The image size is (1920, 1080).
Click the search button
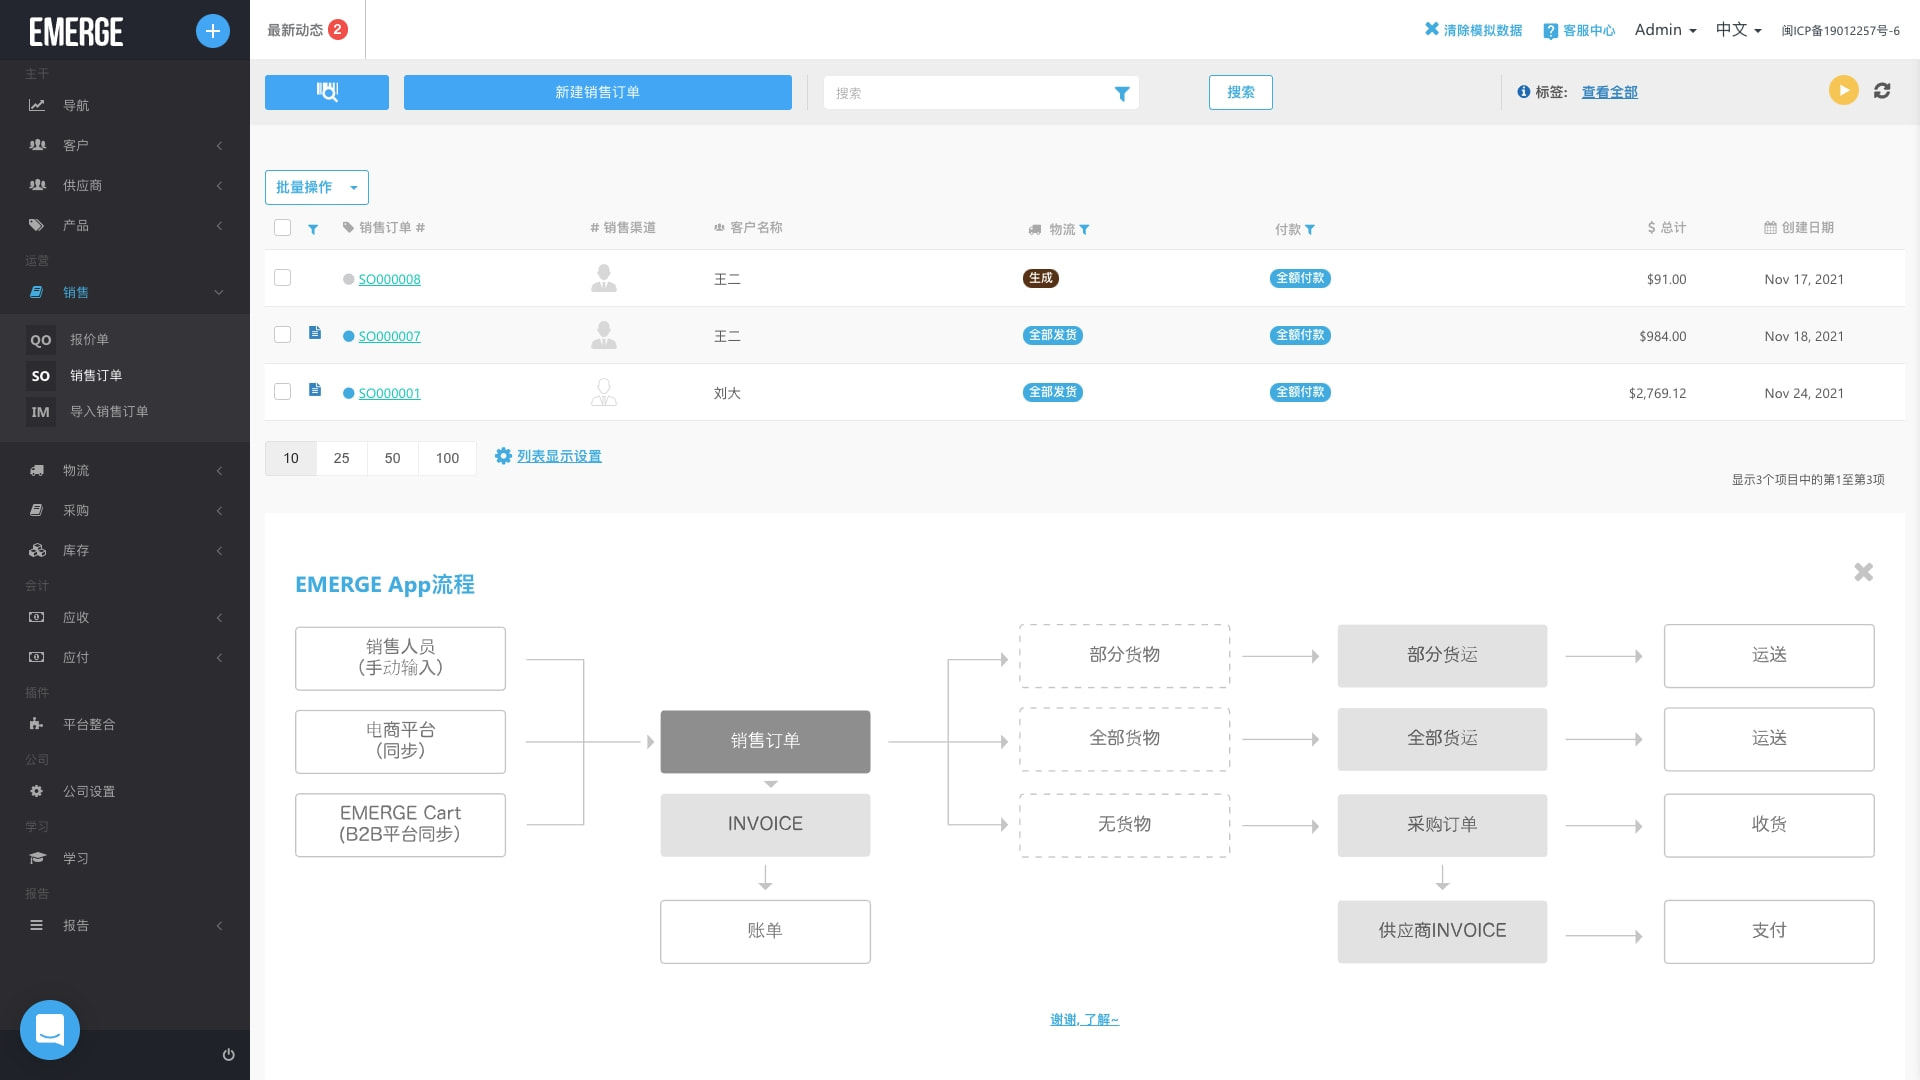coord(1241,92)
